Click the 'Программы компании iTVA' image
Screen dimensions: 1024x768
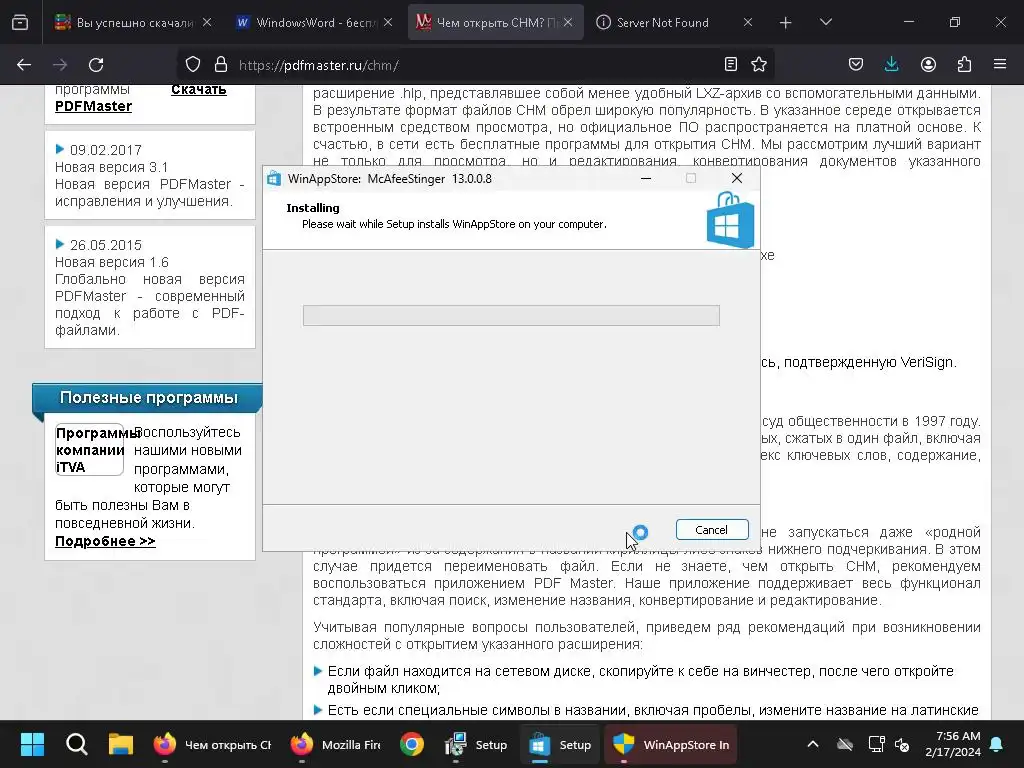(89, 450)
